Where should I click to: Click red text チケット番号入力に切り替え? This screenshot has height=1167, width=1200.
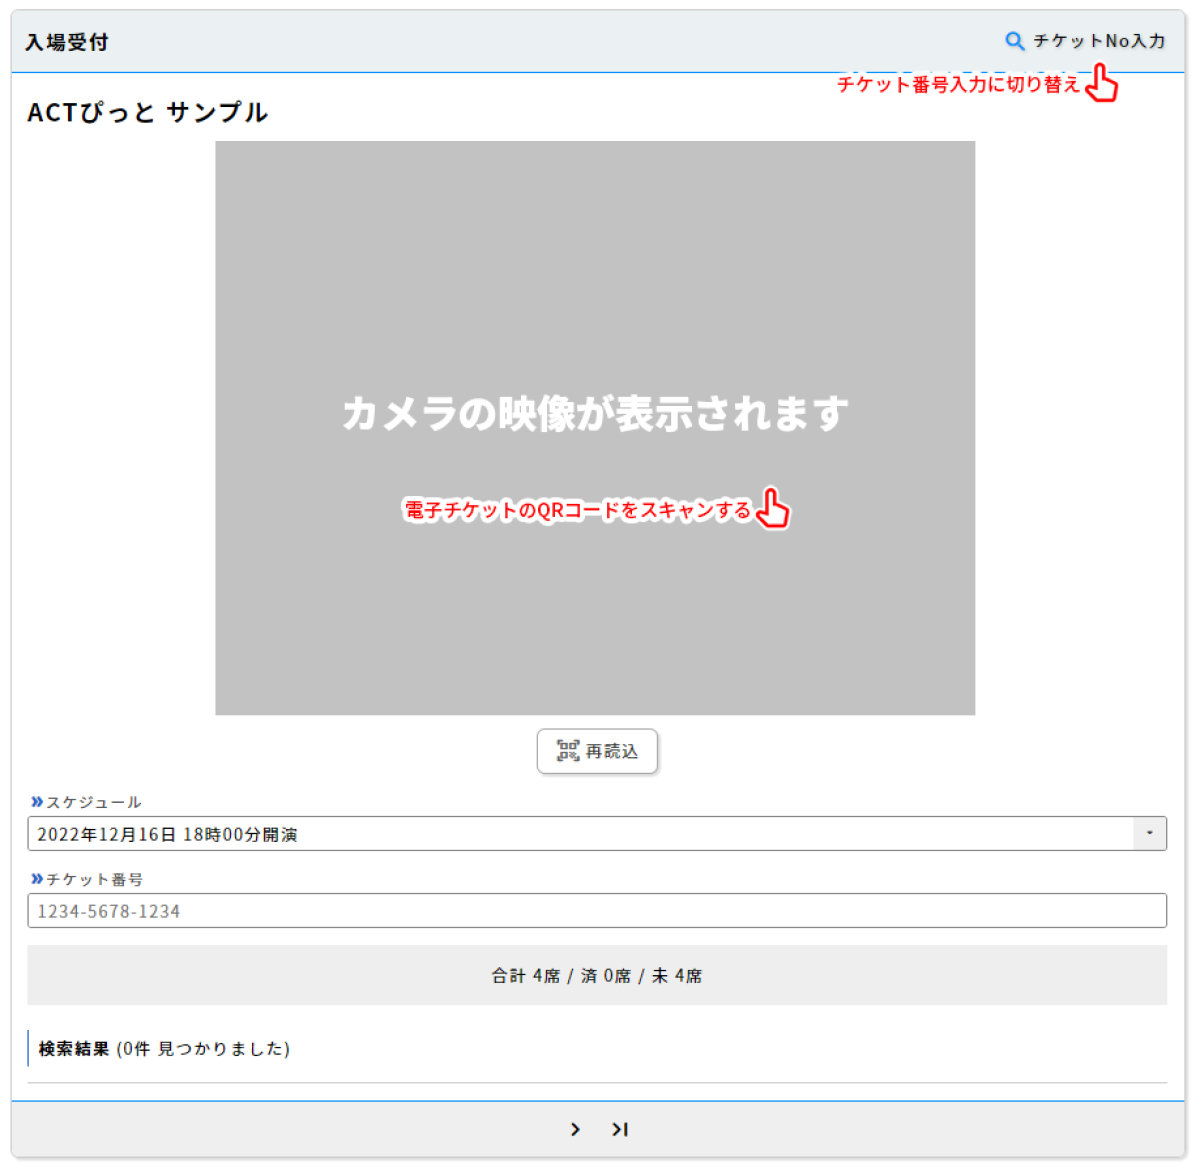click(x=957, y=85)
